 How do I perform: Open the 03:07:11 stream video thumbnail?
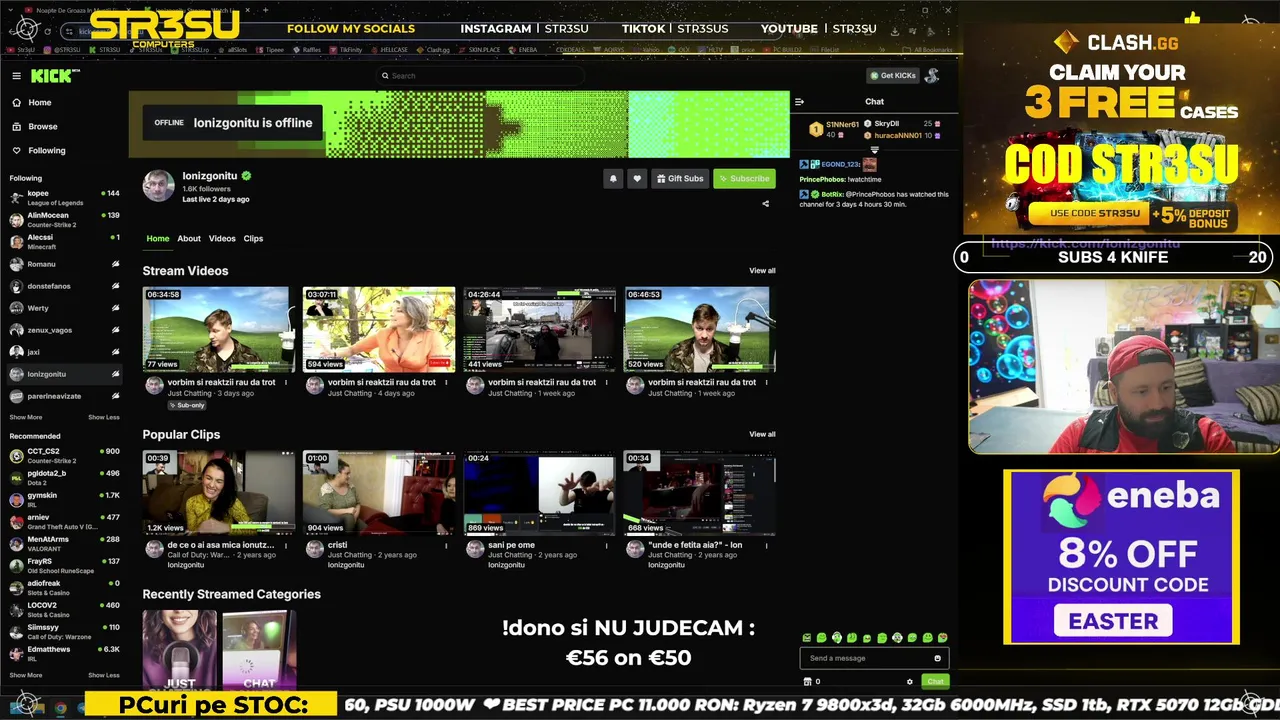(379, 330)
